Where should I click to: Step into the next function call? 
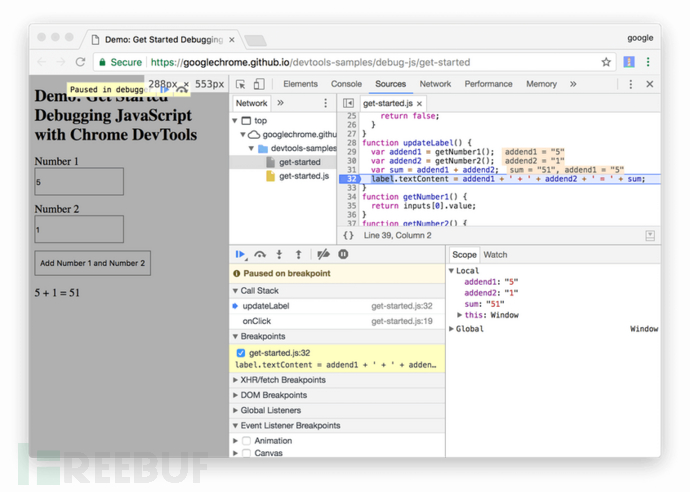point(279,255)
